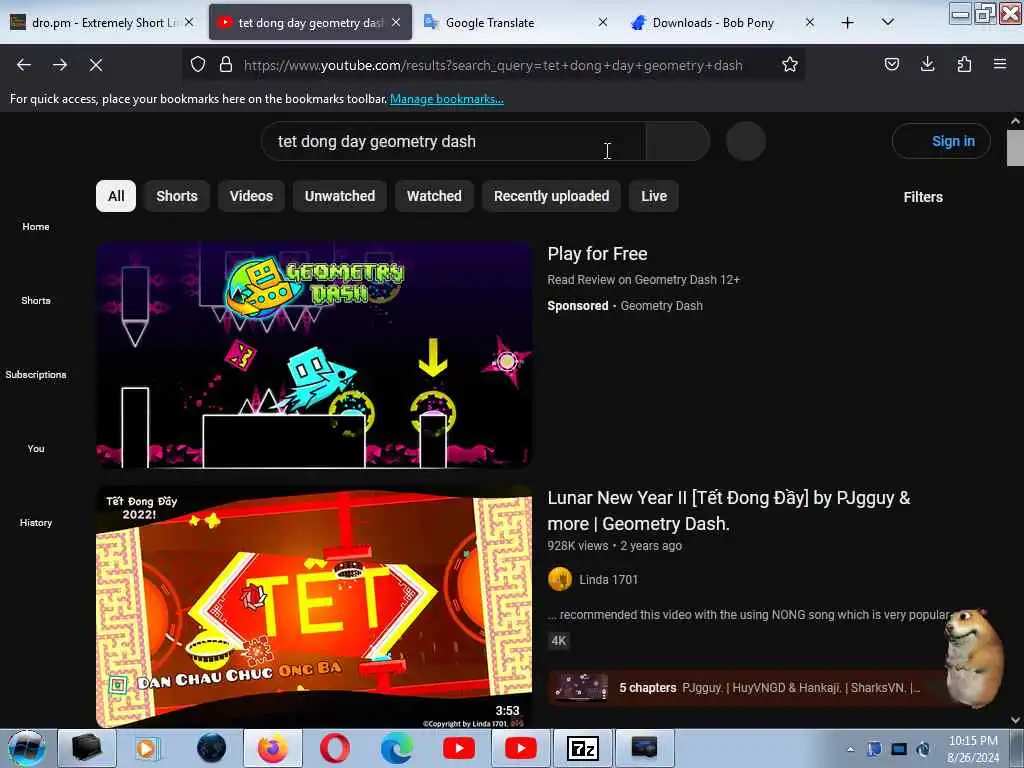This screenshot has width=1024, height=768.
Task: Open Linda 1701 channel name
Action: point(609,580)
